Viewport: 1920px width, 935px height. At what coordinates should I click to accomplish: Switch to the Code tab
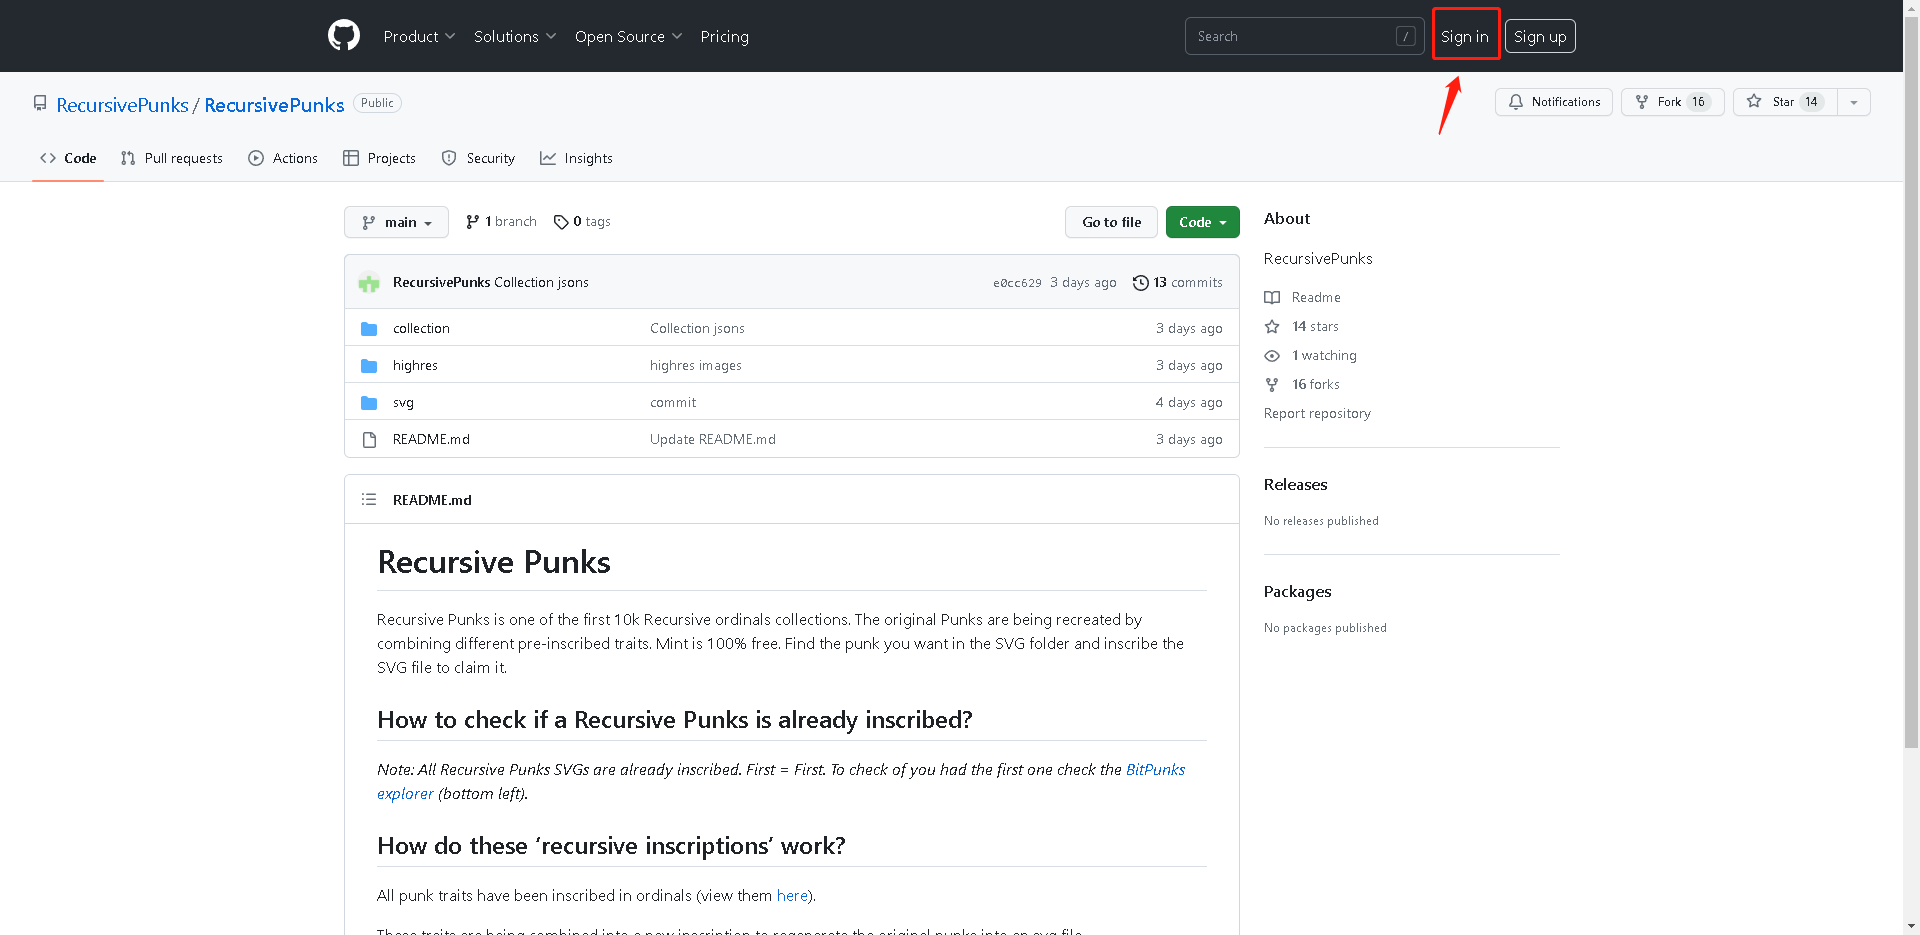(x=68, y=158)
